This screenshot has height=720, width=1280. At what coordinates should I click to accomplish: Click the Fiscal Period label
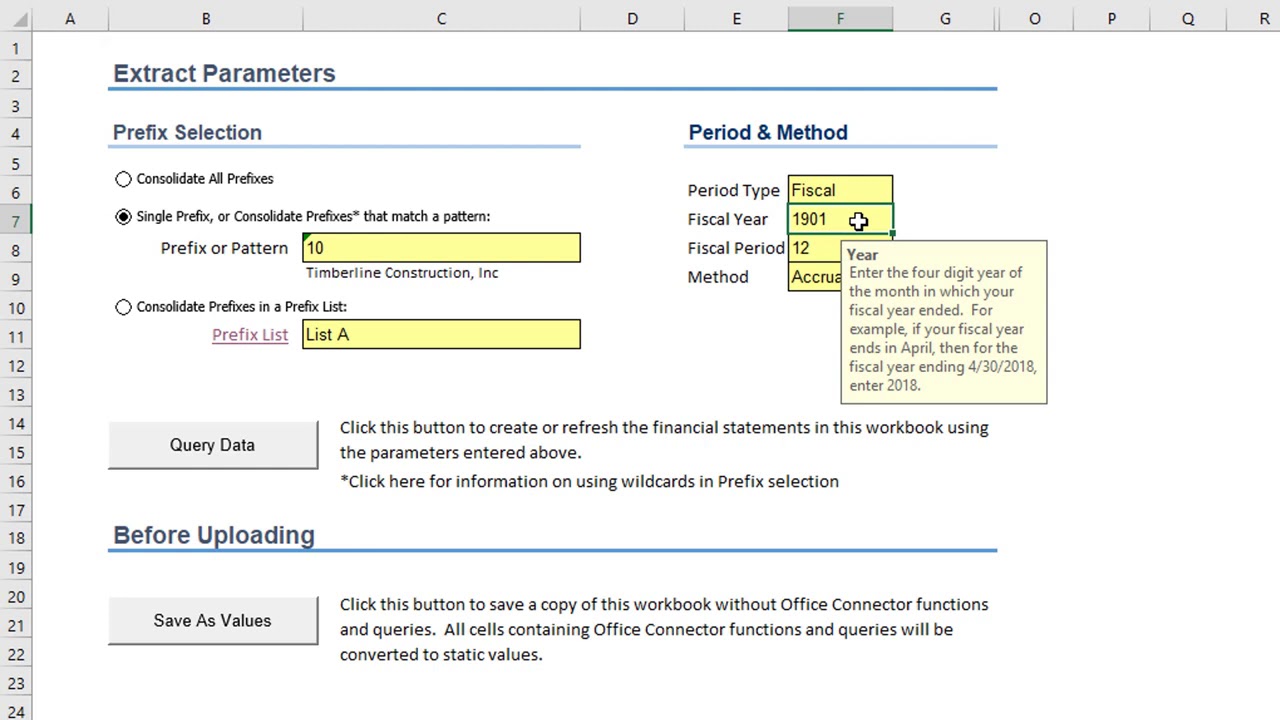(736, 248)
